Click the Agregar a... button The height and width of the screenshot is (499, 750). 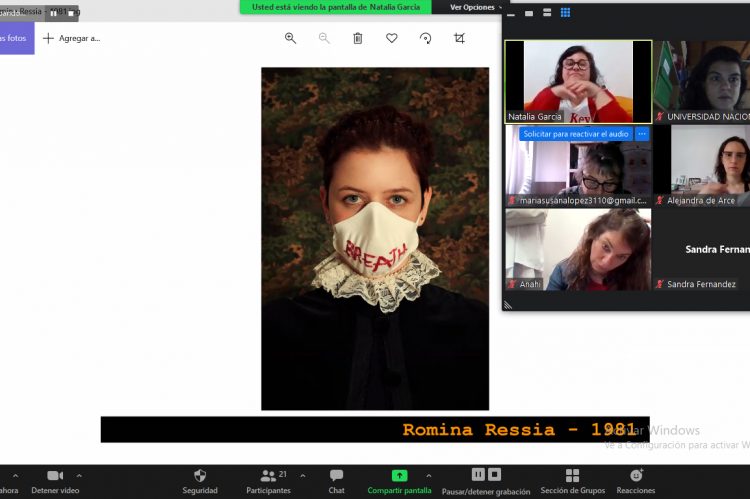[x=71, y=38]
